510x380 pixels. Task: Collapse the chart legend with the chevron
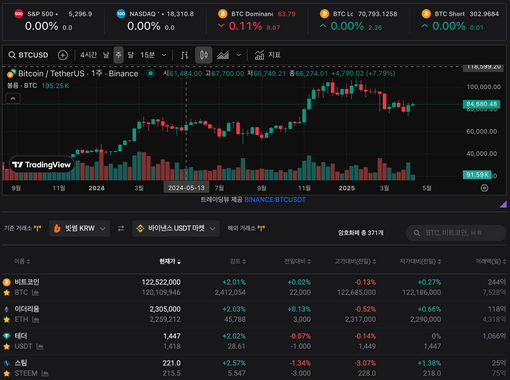click(x=13, y=99)
